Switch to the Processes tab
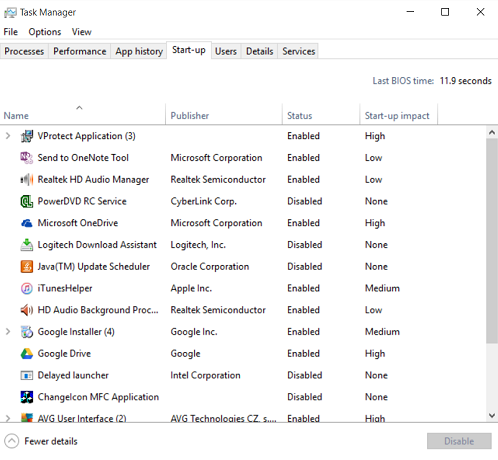The image size is (498, 460). pyautogui.click(x=24, y=51)
